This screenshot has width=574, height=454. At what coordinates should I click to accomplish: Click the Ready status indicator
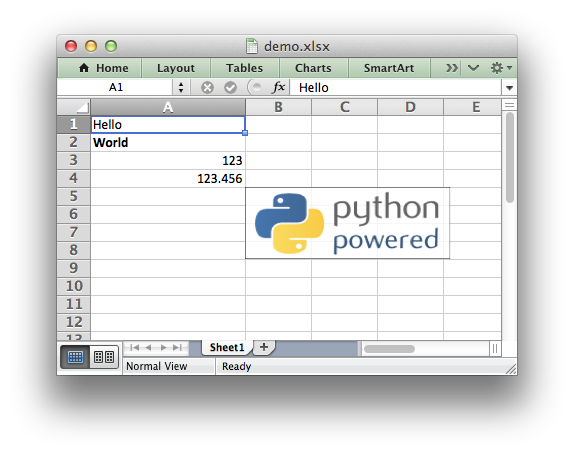[236, 366]
